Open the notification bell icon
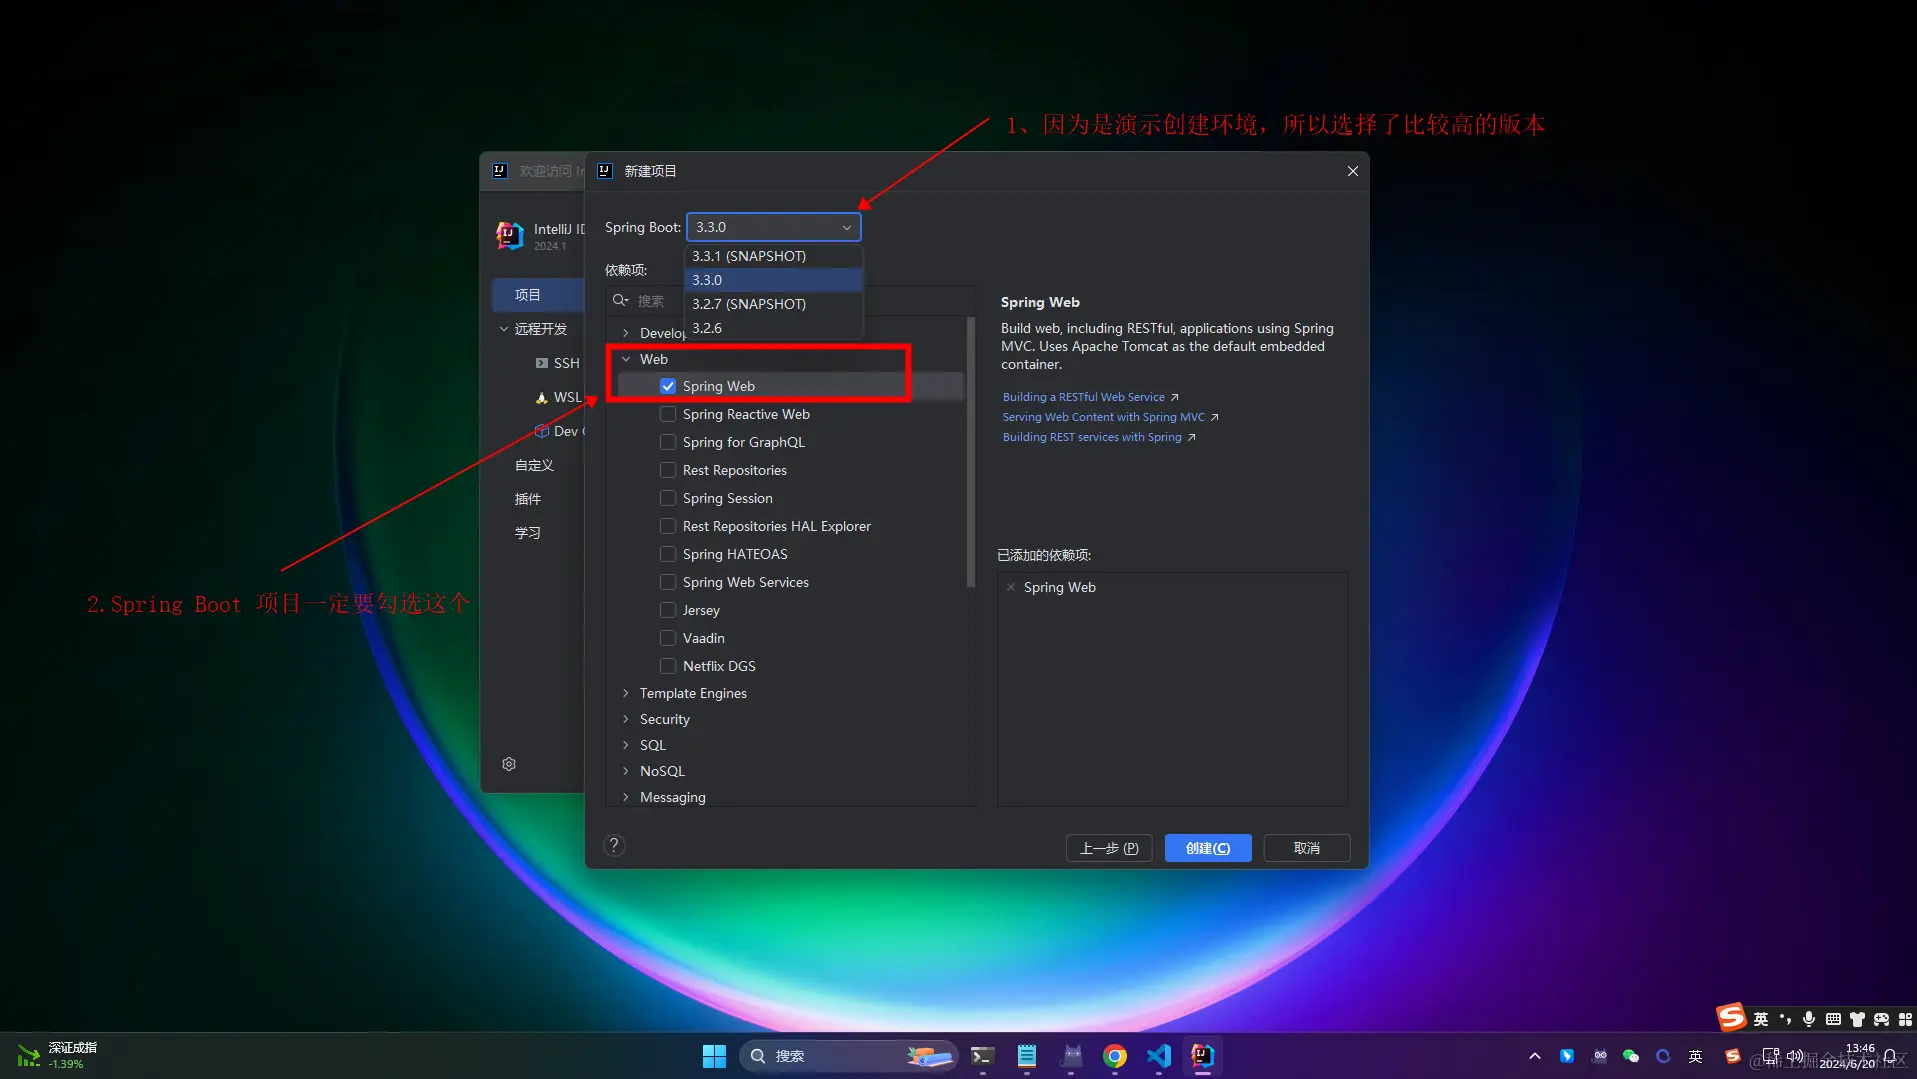Image resolution: width=1917 pixels, height=1079 pixels. (x=1889, y=1056)
